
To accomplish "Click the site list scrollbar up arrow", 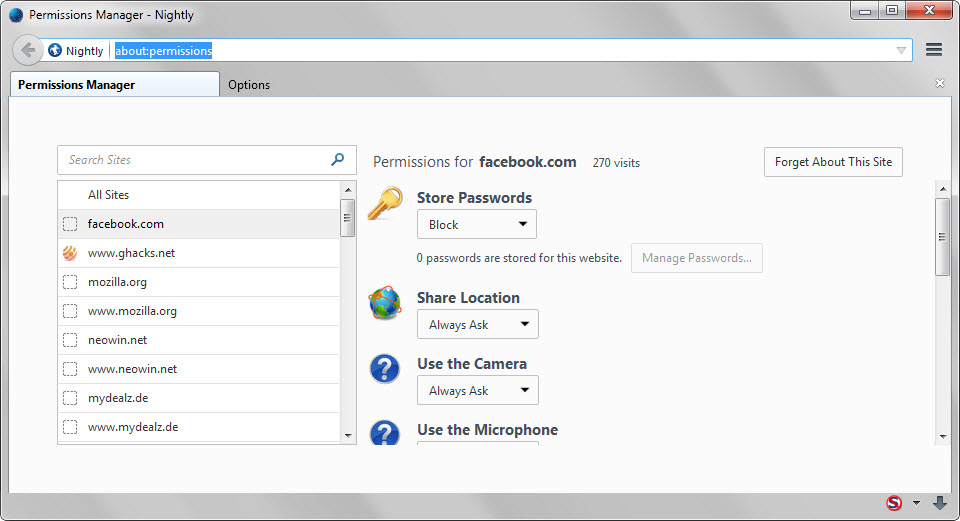I will click(348, 190).
